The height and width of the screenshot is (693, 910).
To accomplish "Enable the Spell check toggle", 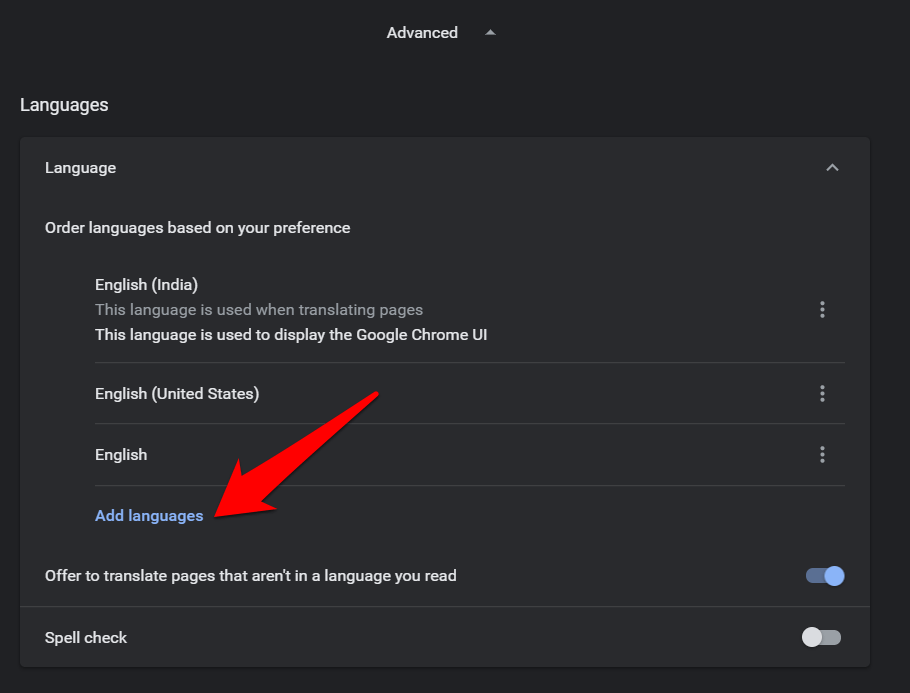I will [x=821, y=638].
